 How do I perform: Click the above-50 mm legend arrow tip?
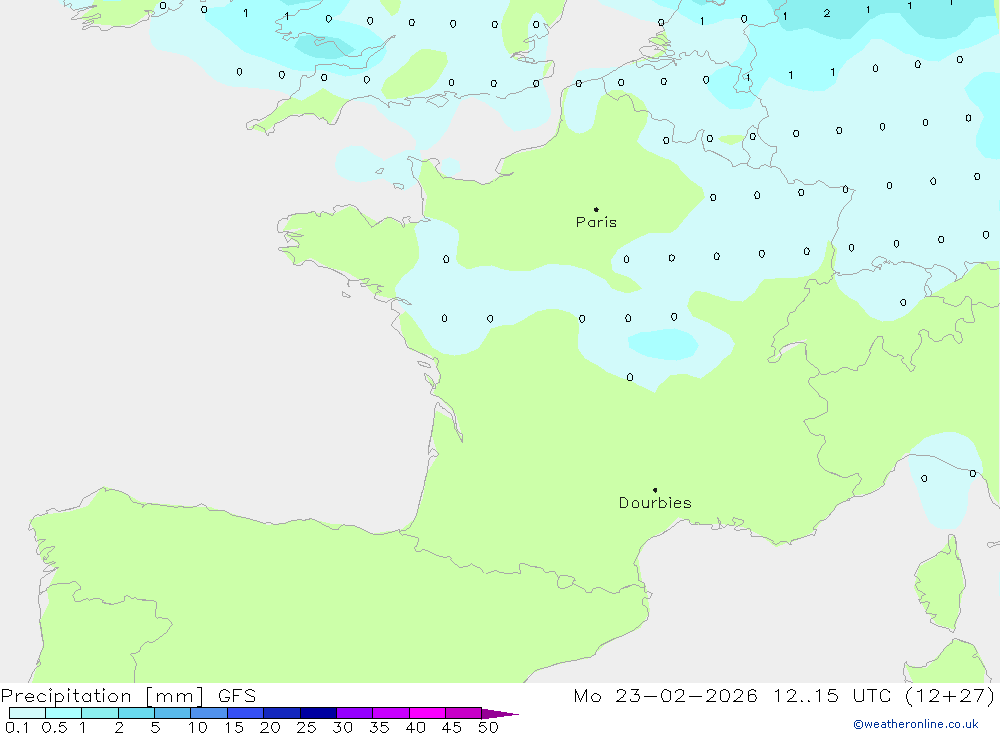click(x=500, y=713)
